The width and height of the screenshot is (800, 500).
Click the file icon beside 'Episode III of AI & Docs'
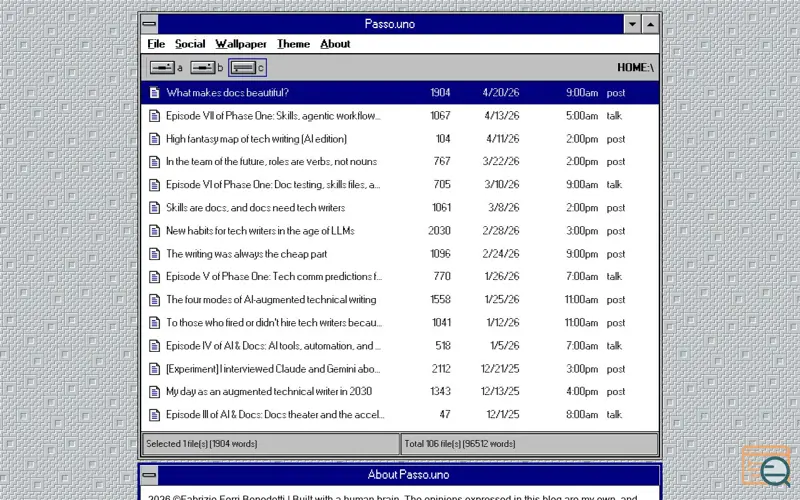pyautogui.click(x=154, y=415)
